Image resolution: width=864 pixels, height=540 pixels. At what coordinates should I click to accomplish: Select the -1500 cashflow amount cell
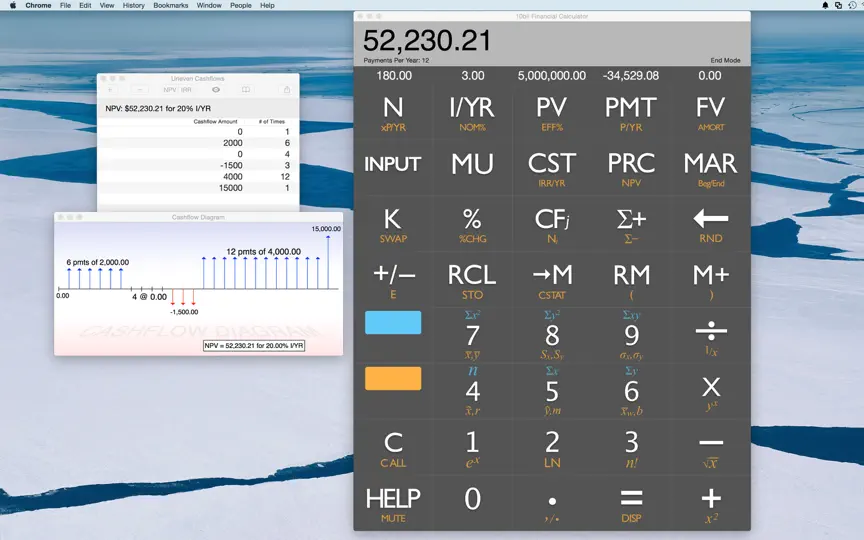(x=231, y=165)
